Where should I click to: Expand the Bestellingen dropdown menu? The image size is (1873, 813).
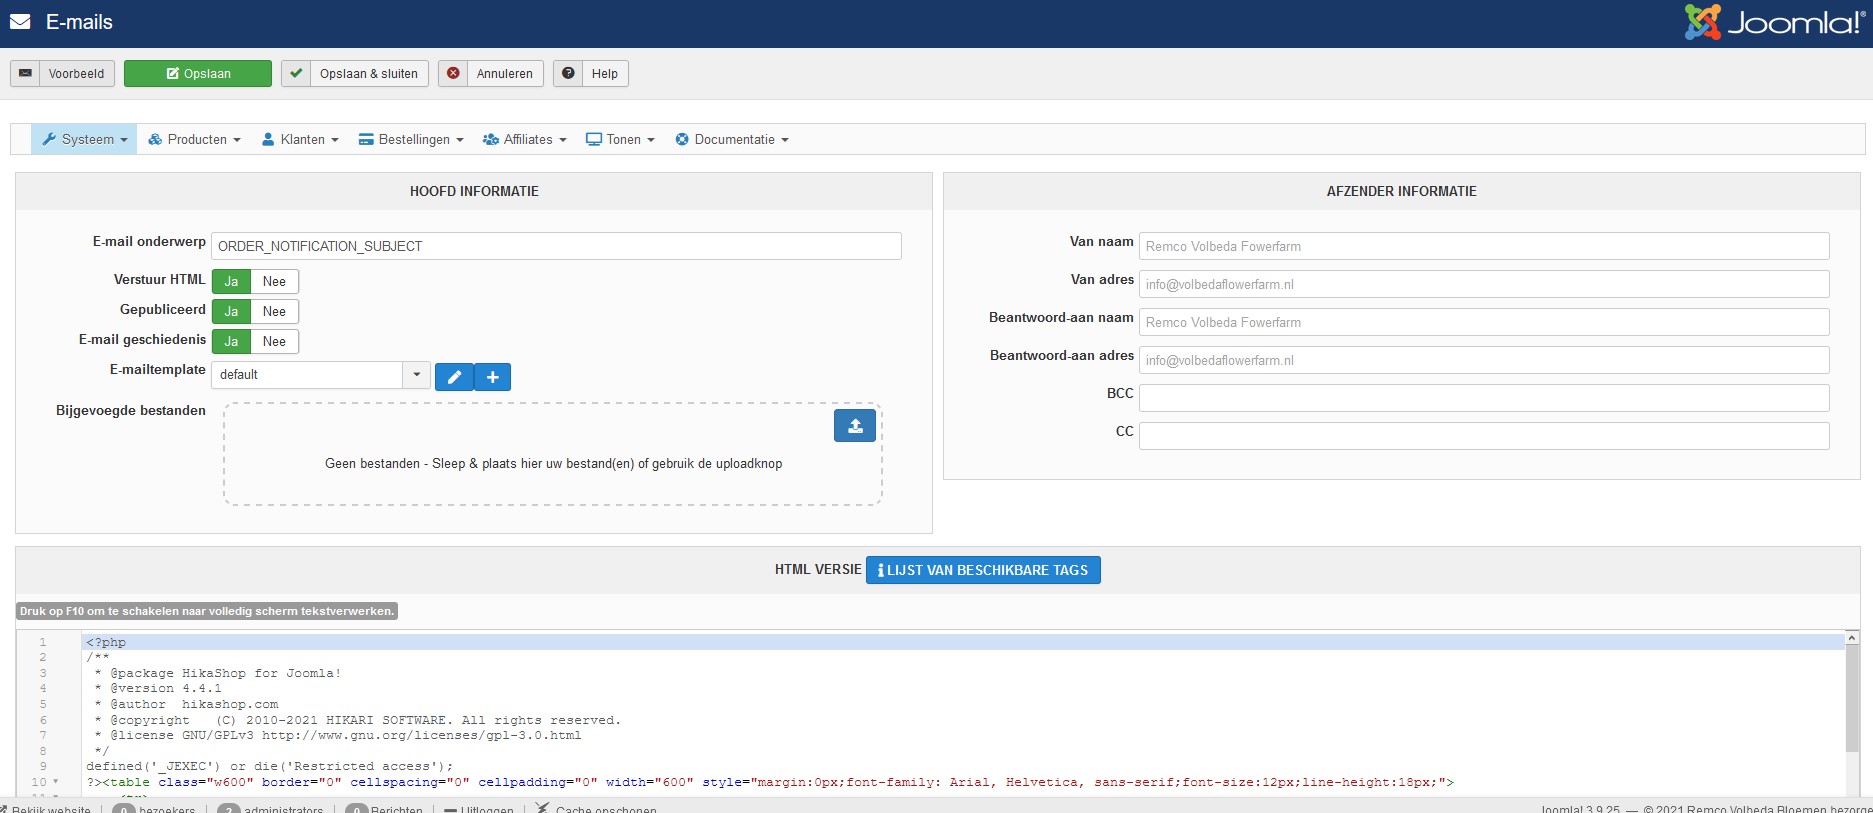(411, 140)
